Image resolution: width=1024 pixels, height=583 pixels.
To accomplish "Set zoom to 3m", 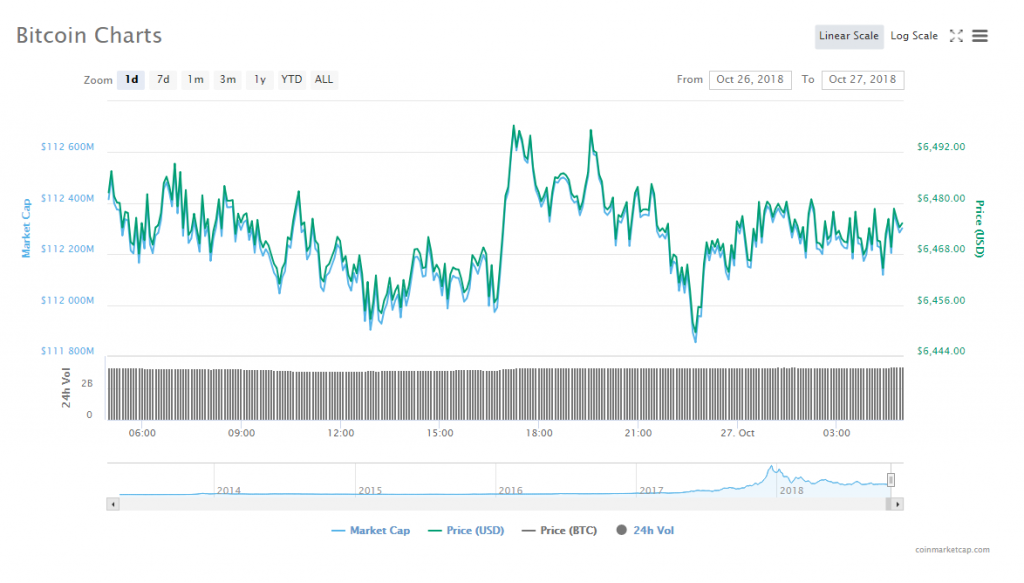I will 227,80.
